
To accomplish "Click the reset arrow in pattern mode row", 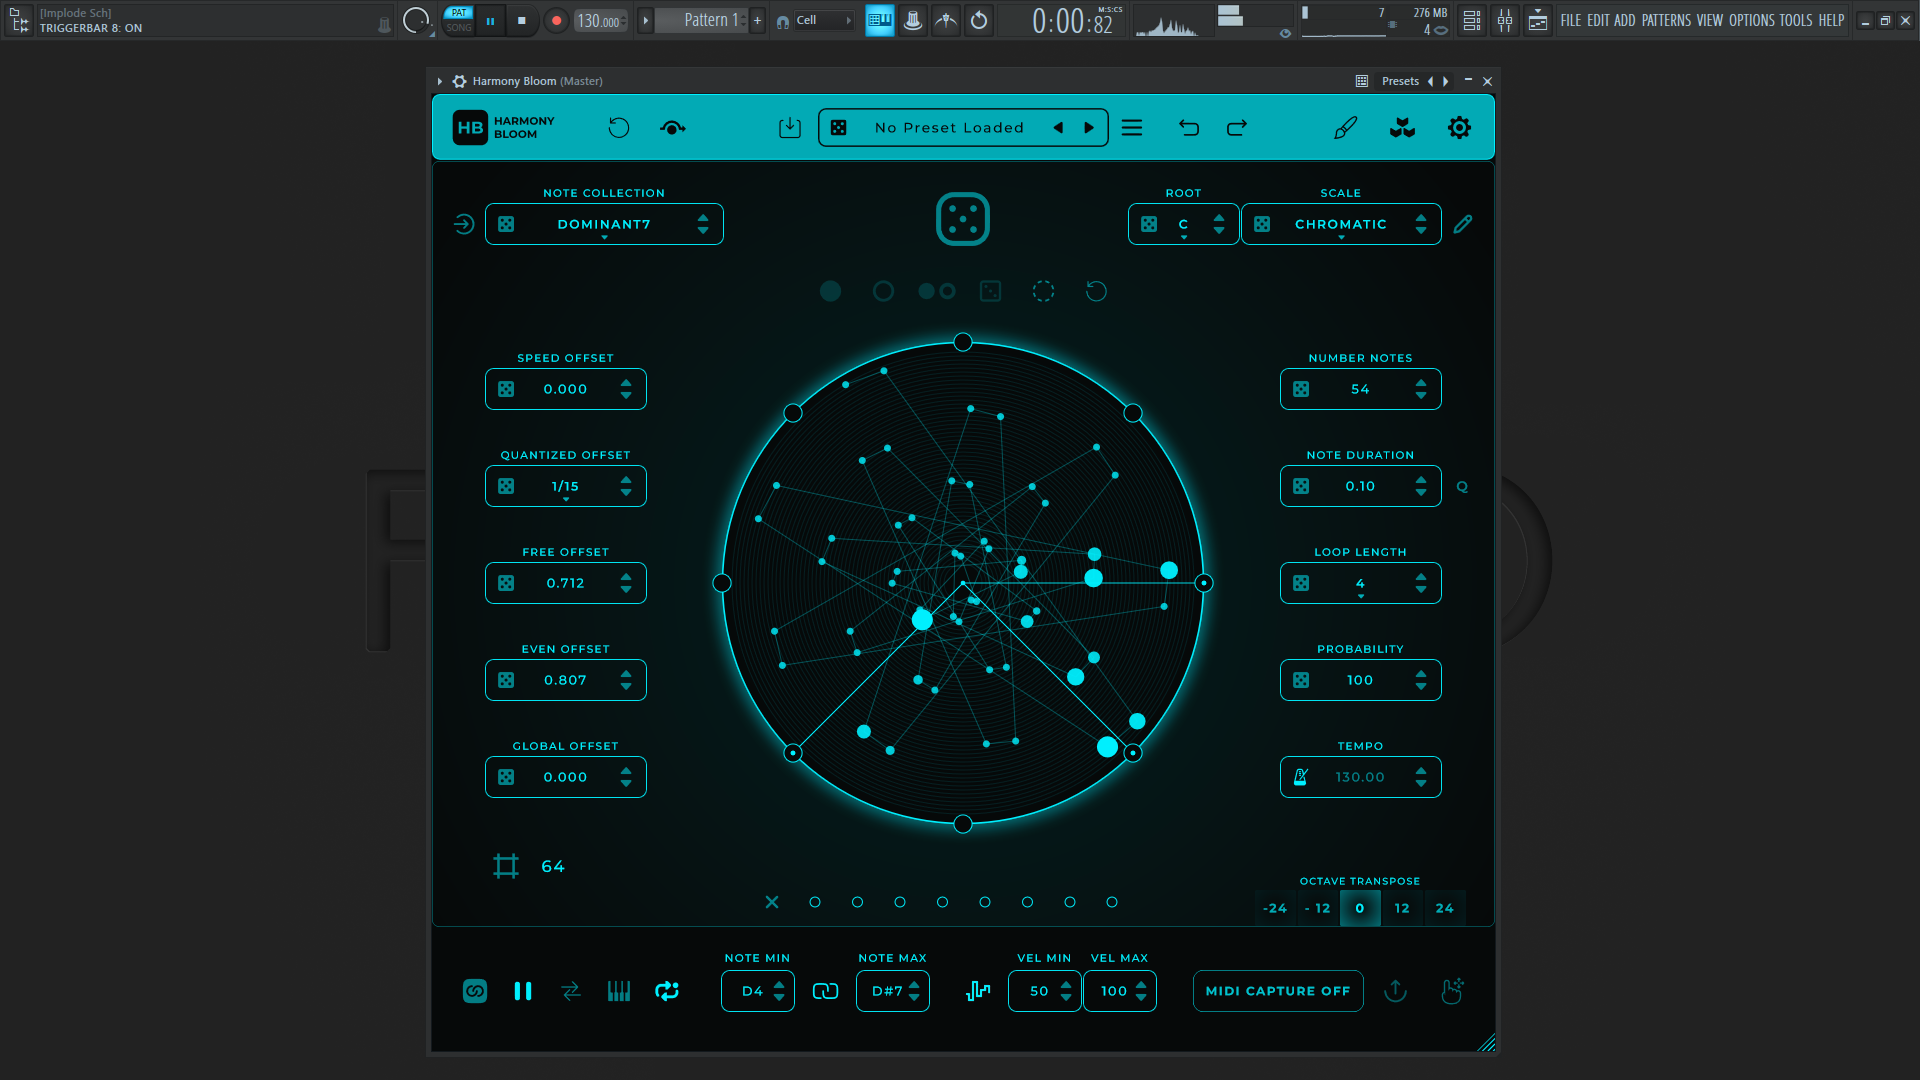I will point(1096,291).
